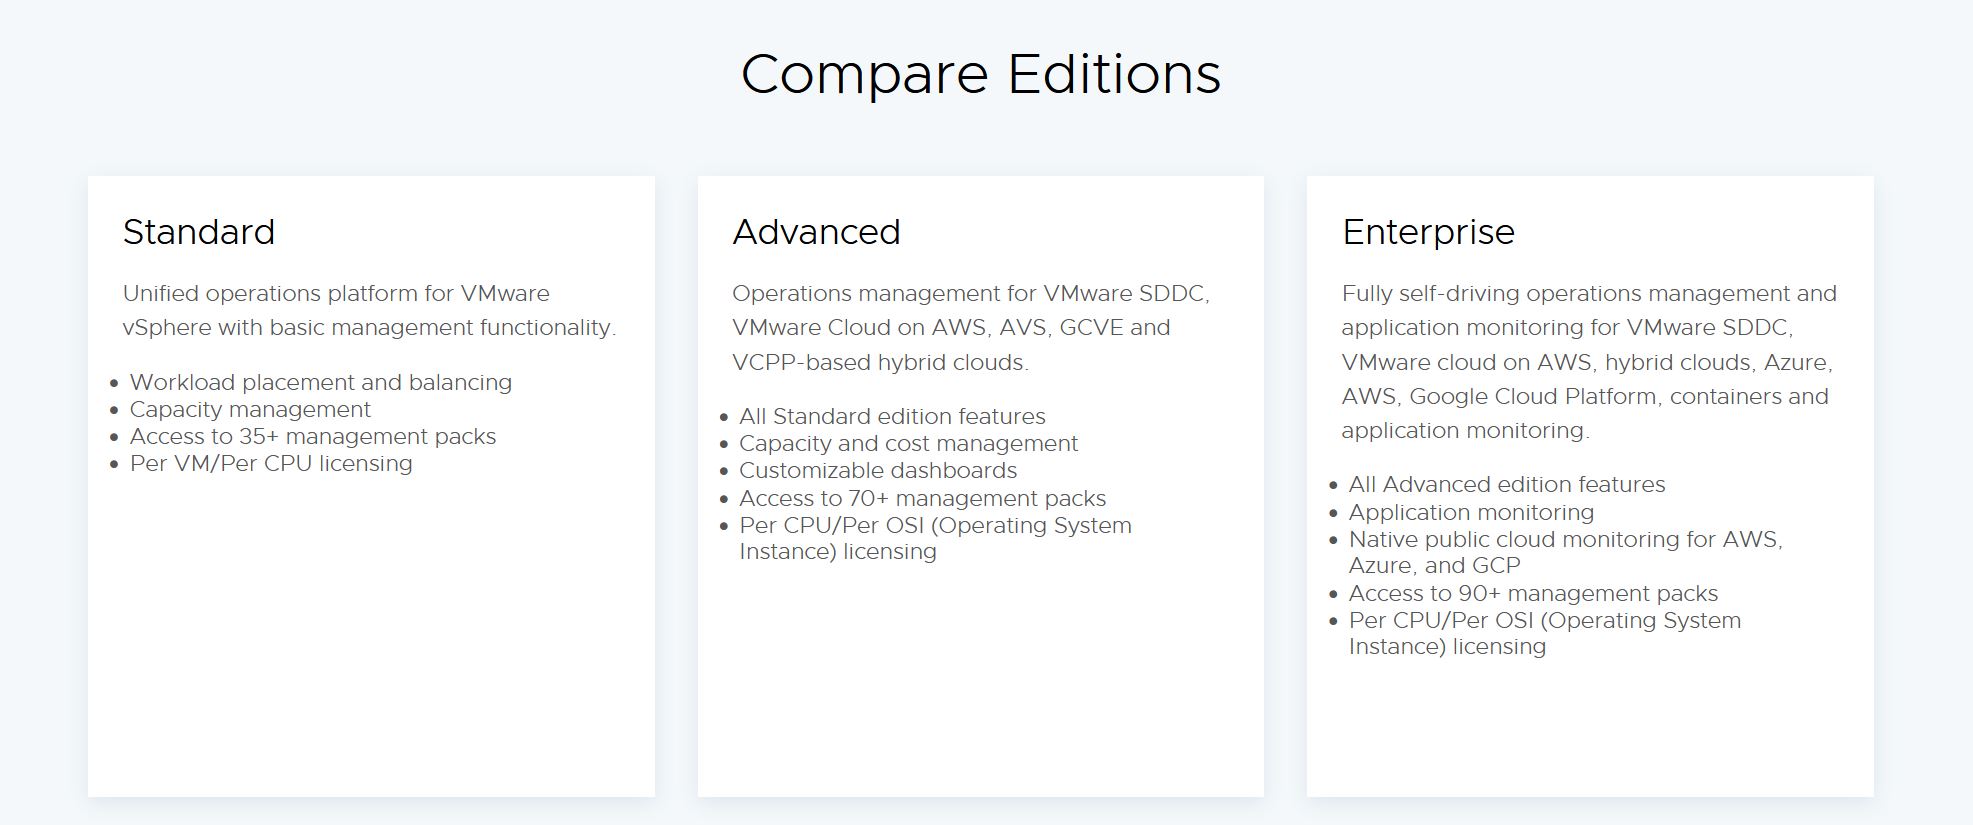The image size is (1973, 825).
Task: Click the Advanced edition description paragraph
Action: coord(970,327)
